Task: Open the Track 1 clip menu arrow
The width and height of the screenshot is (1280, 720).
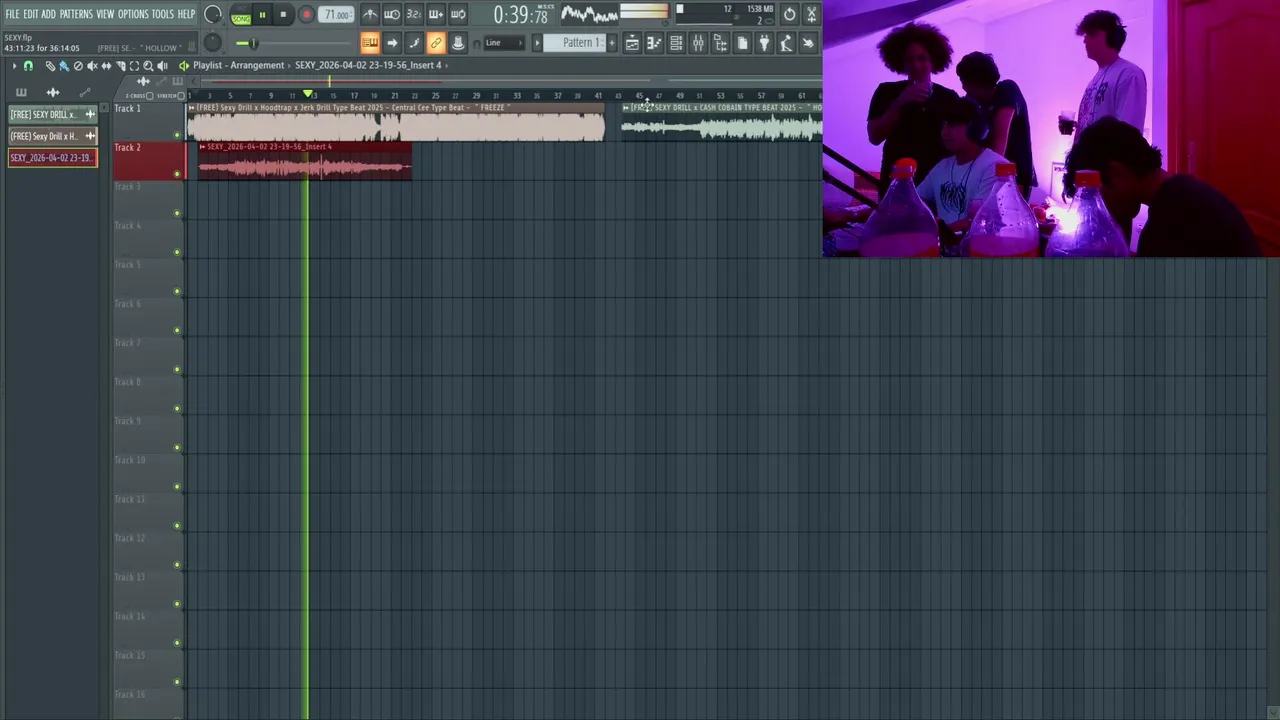Action: point(192,108)
